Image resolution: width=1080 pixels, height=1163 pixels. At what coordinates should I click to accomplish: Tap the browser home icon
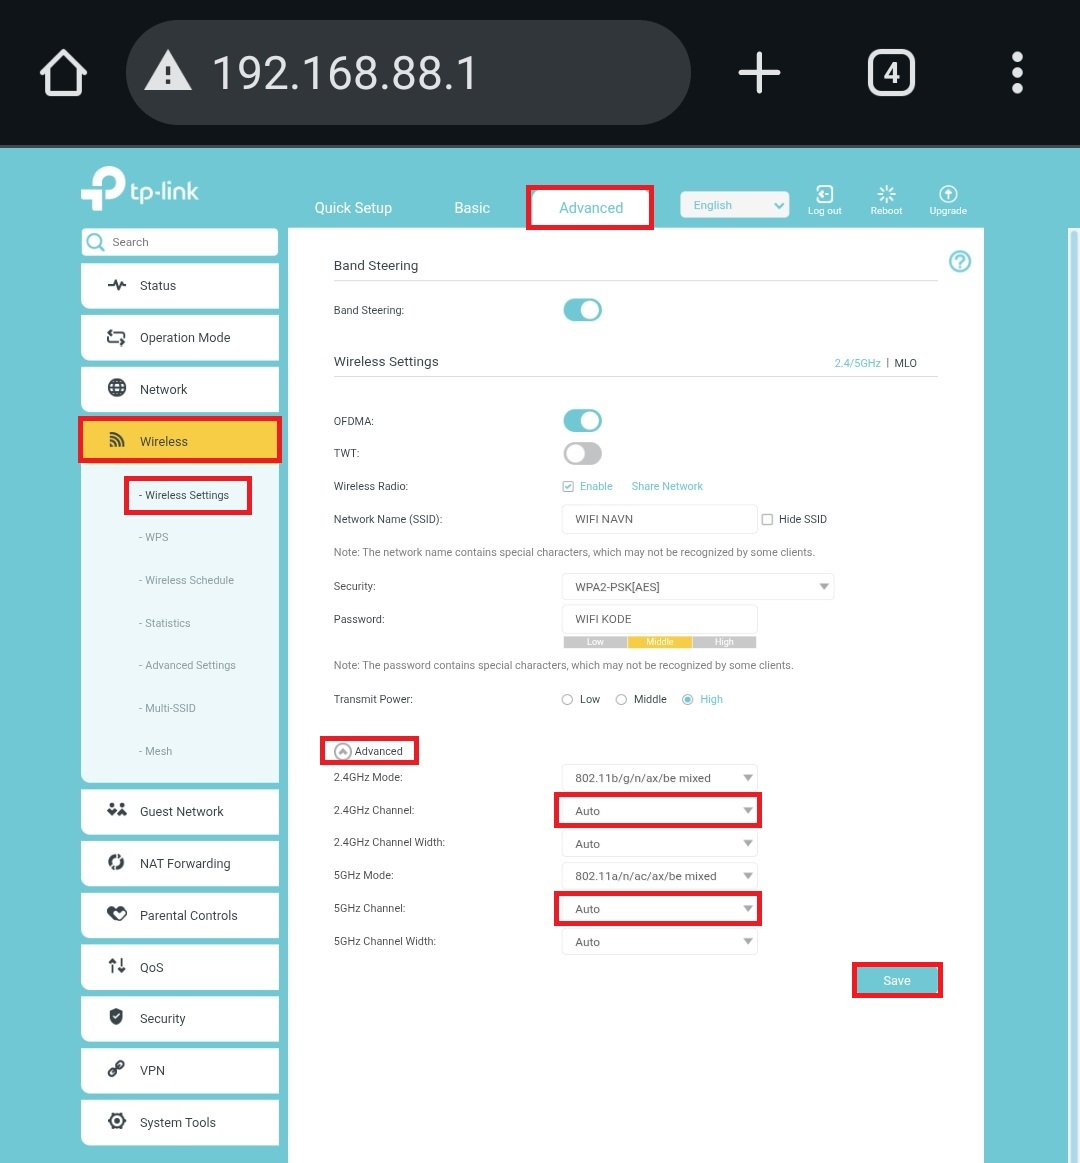point(63,73)
